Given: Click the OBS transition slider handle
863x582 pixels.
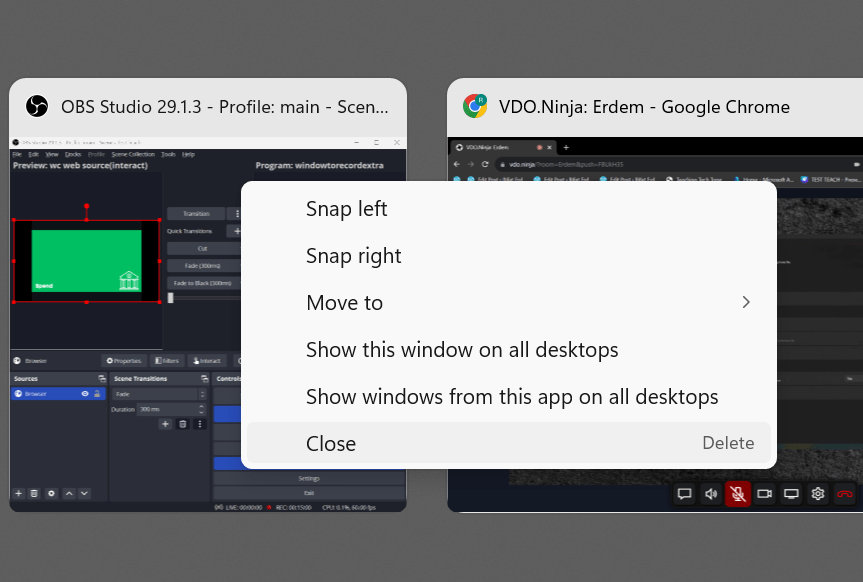Looking at the screenshot, I should [x=171, y=298].
